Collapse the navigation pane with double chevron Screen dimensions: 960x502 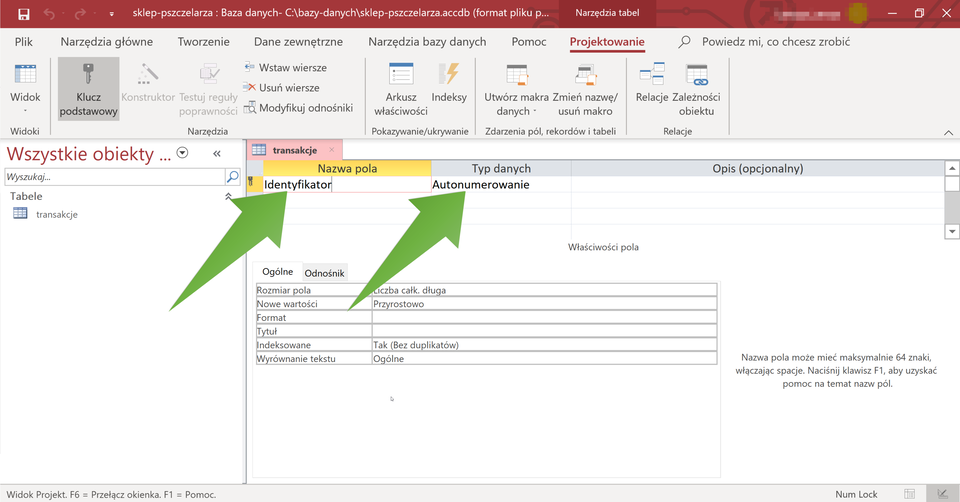click(216, 154)
